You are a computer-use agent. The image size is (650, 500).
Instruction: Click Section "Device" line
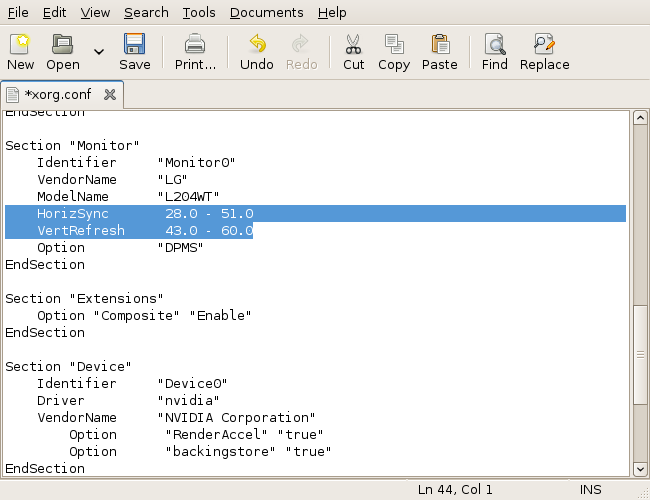pyautogui.click(x=68, y=367)
